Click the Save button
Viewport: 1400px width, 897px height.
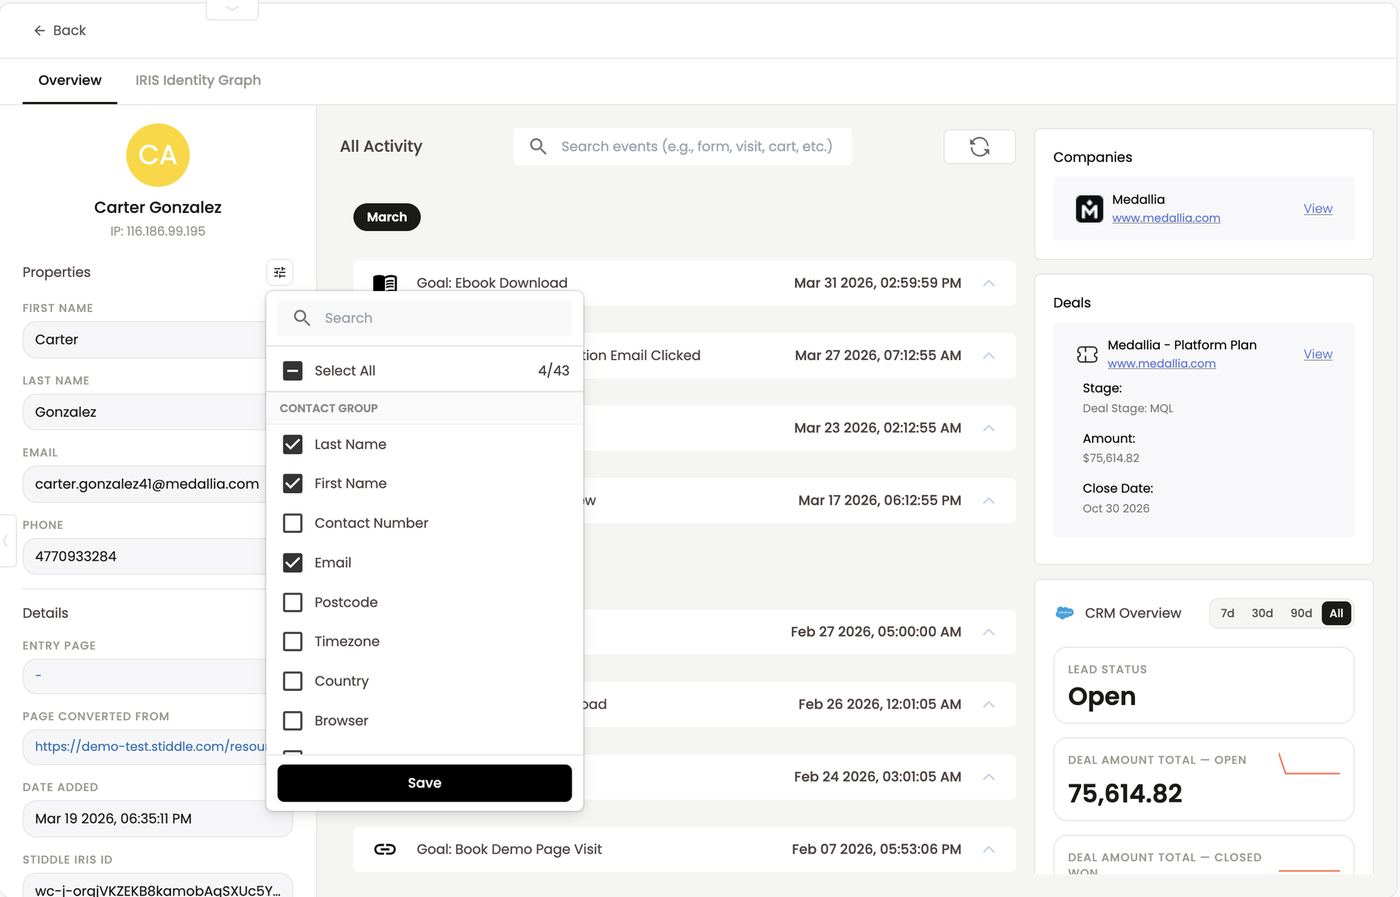(425, 783)
